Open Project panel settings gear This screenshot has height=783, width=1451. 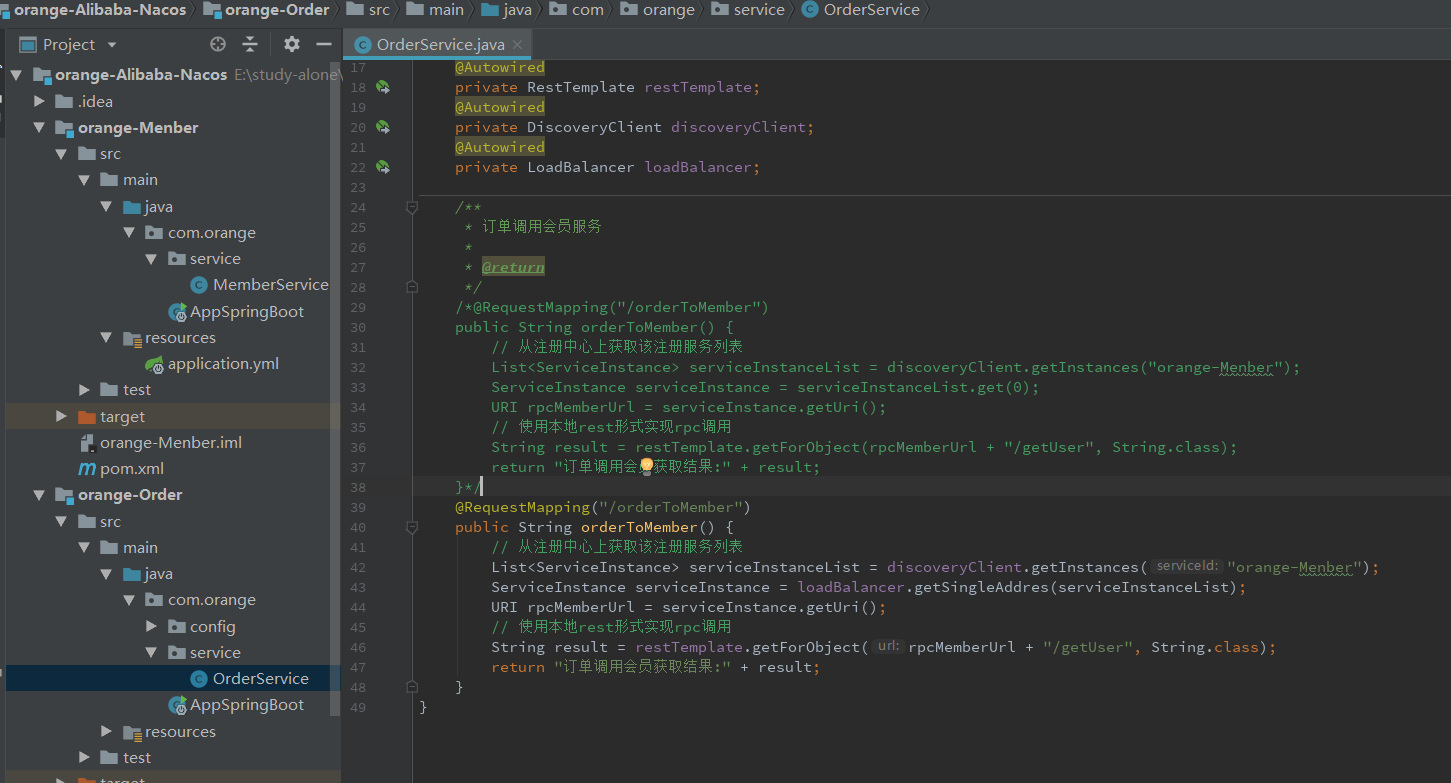pos(292,44)
